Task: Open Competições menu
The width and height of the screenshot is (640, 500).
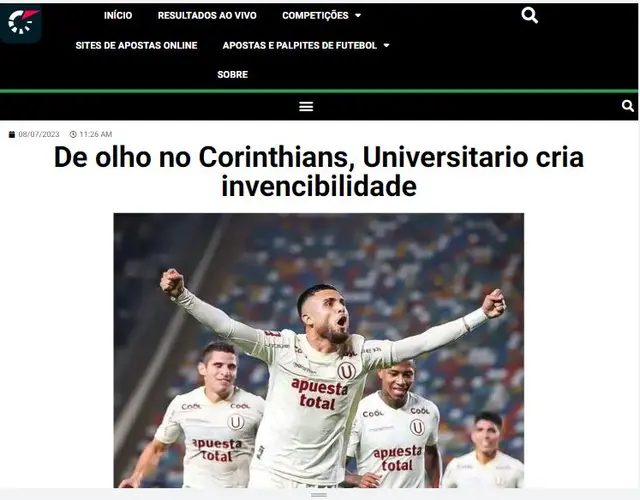Action: [315, 16]
